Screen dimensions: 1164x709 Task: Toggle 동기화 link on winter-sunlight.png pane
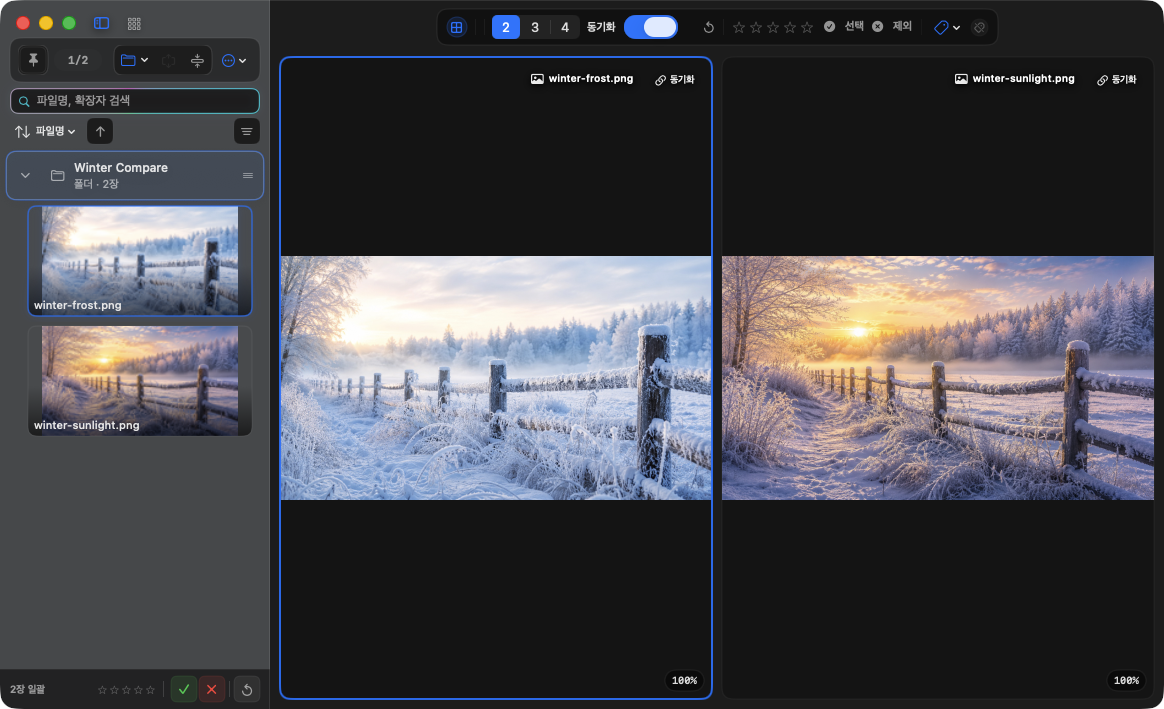click(x=1116, y=79)
